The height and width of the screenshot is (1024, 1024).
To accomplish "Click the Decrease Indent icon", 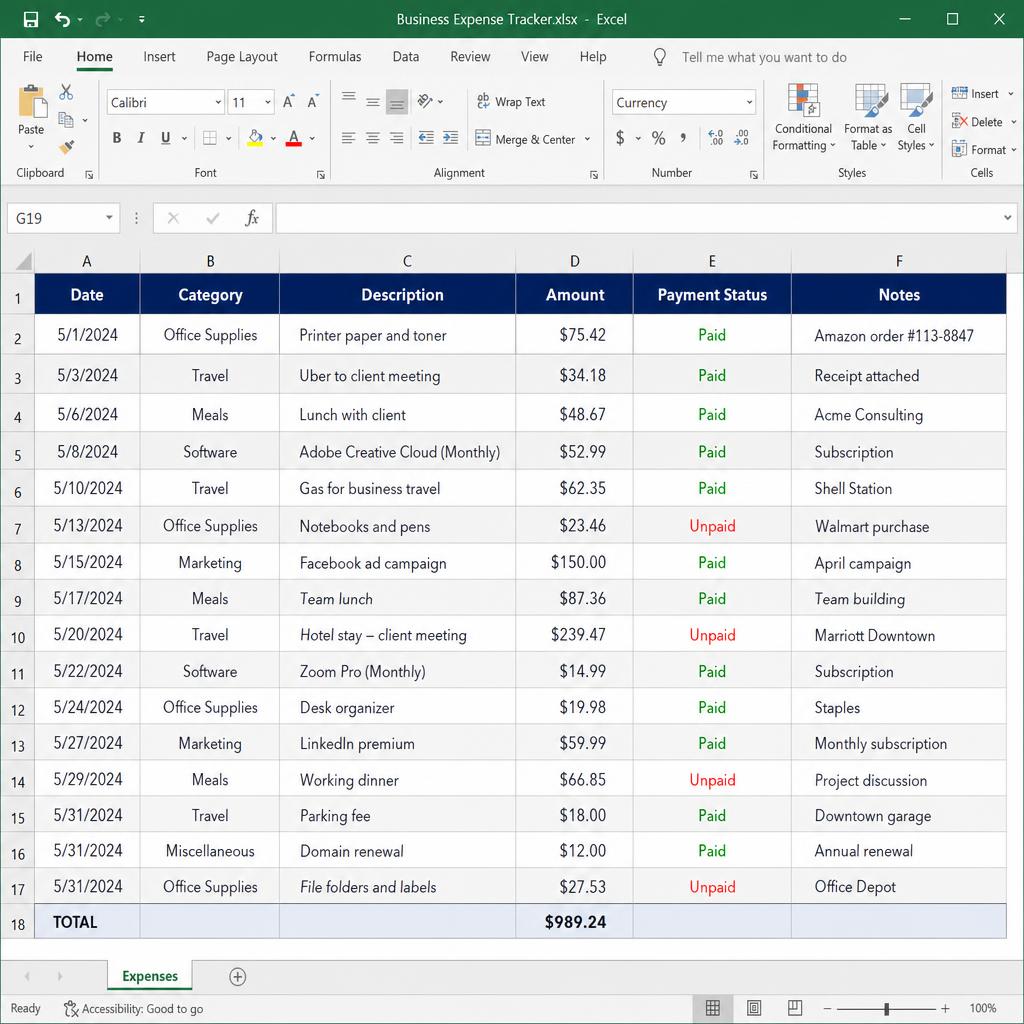I will click(426, 138).
